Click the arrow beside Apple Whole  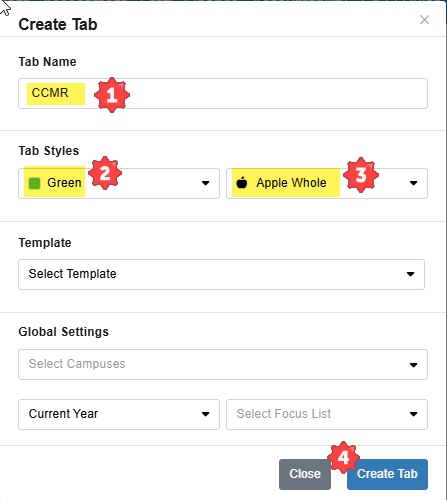point(413,183)
